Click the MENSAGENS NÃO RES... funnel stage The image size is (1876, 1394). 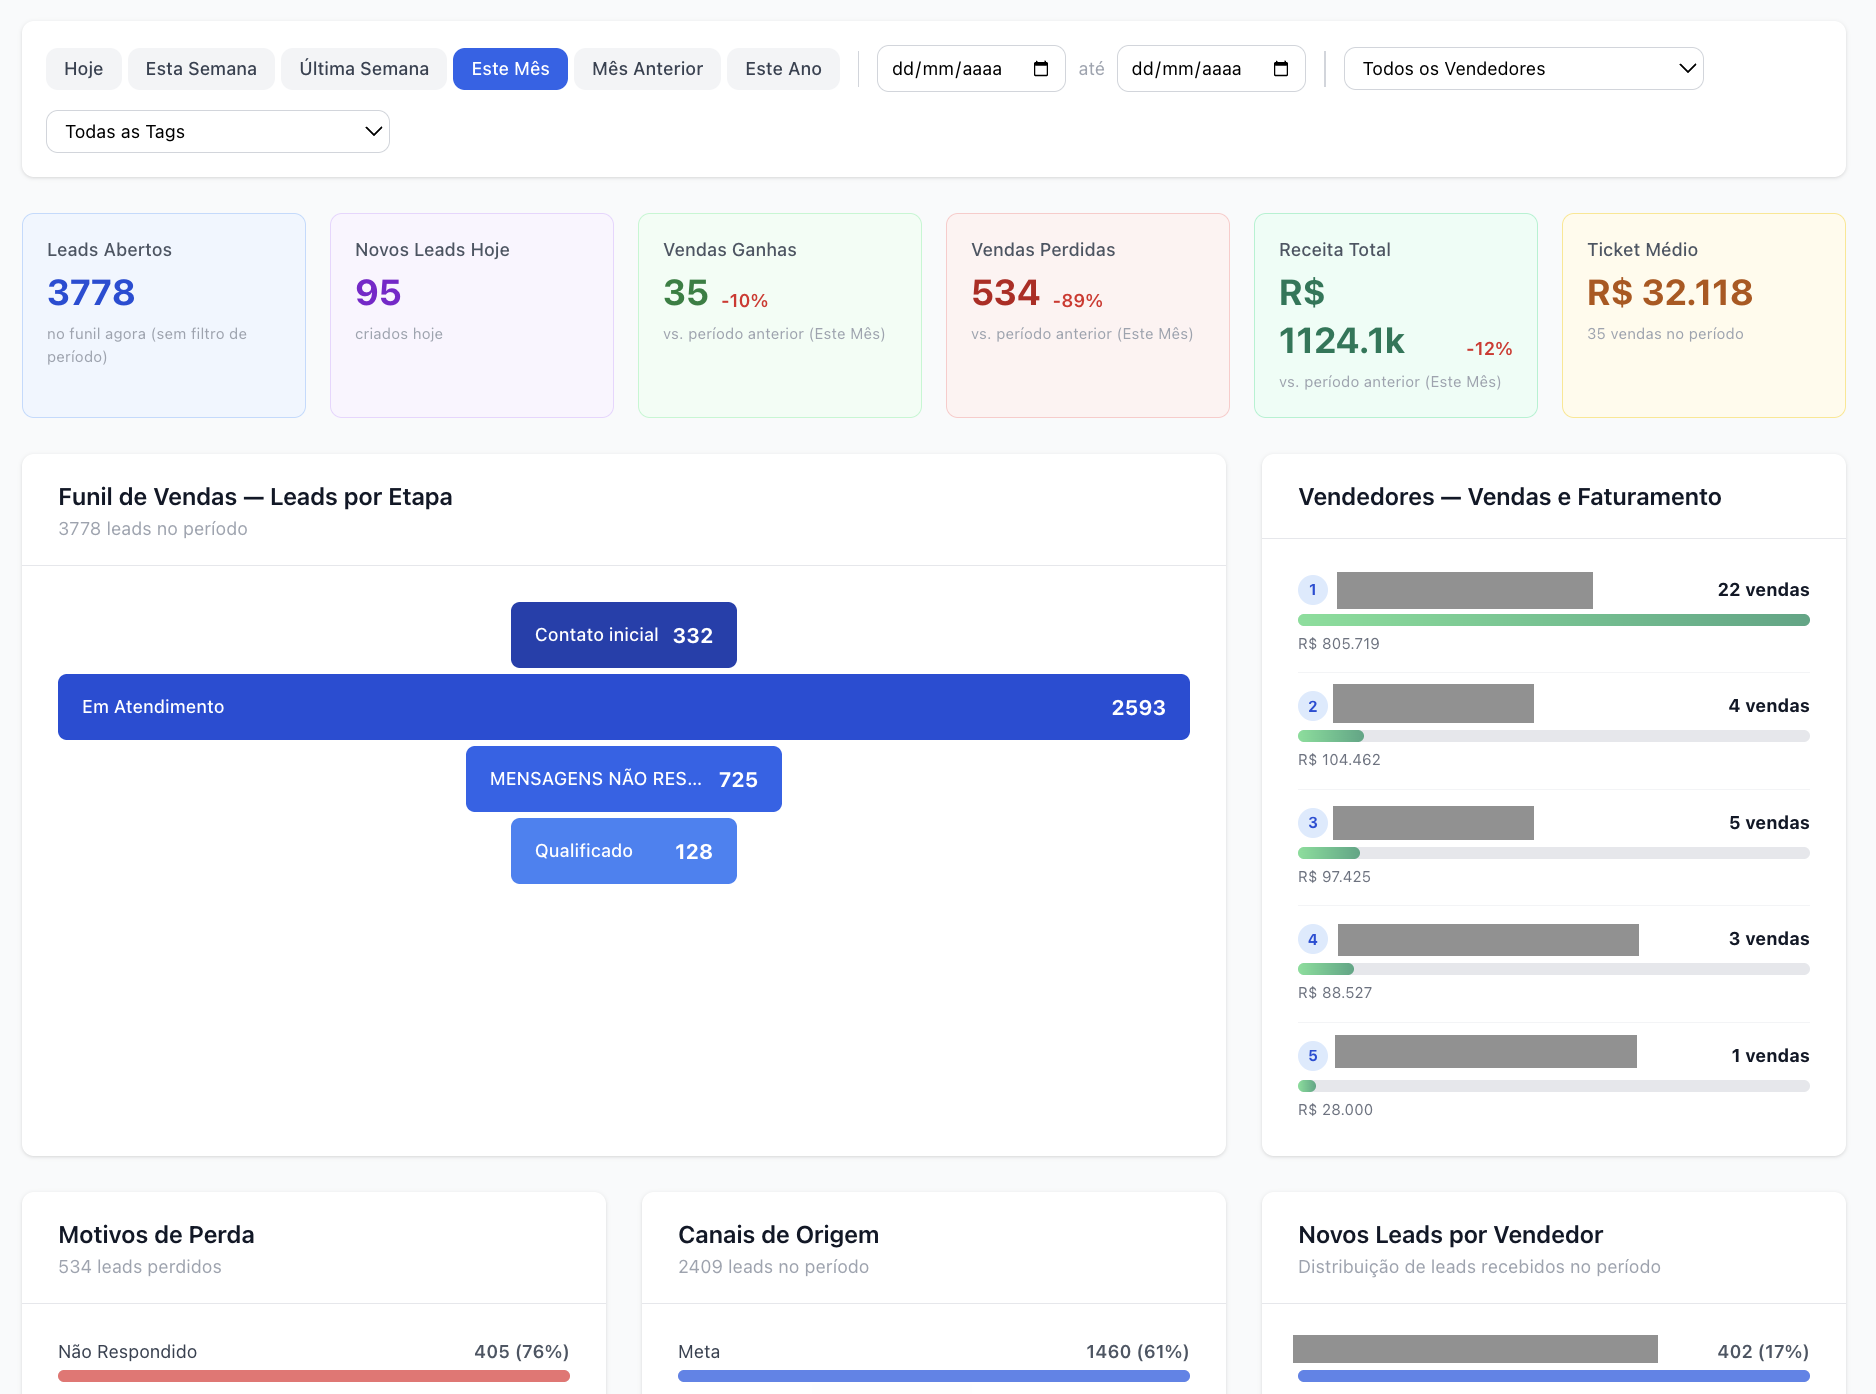624,779
